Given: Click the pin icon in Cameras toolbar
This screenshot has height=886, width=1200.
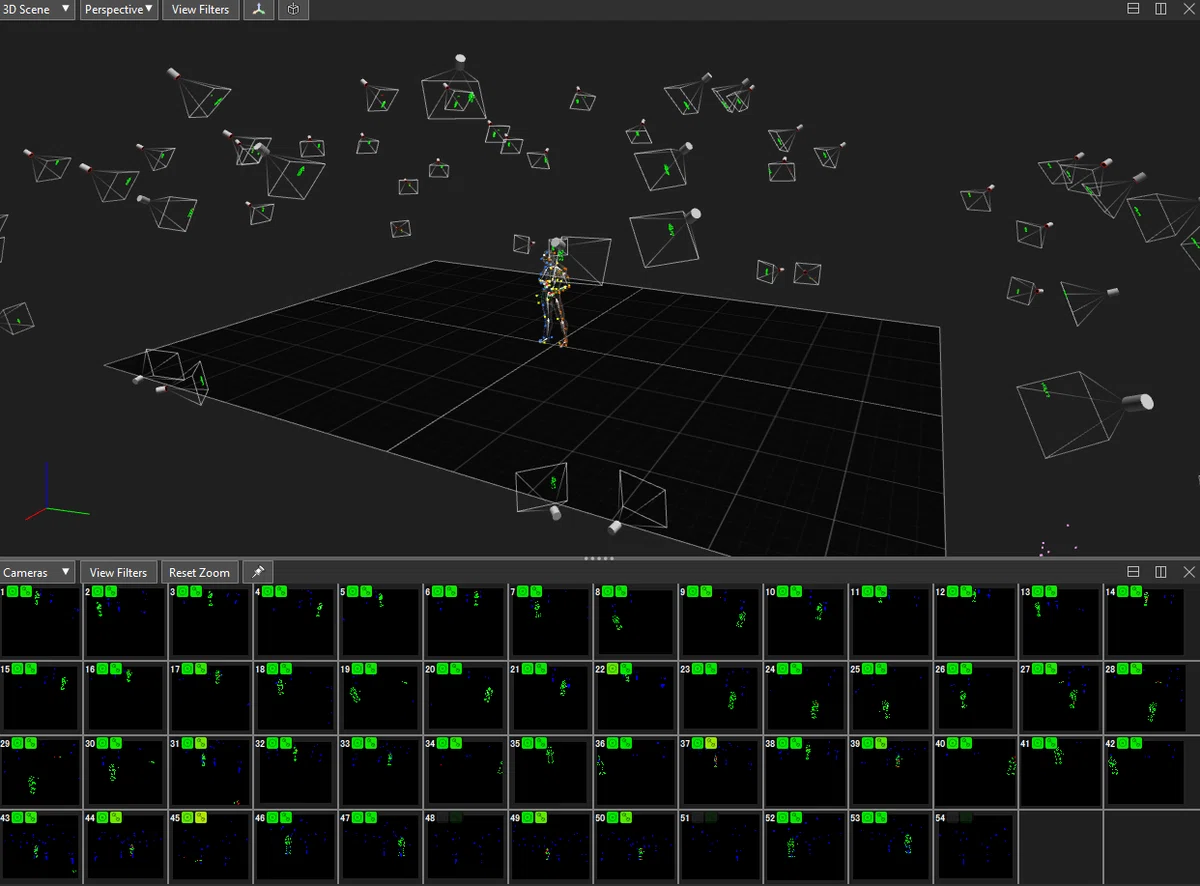Looking at the screenshot, I should [258, 572].
